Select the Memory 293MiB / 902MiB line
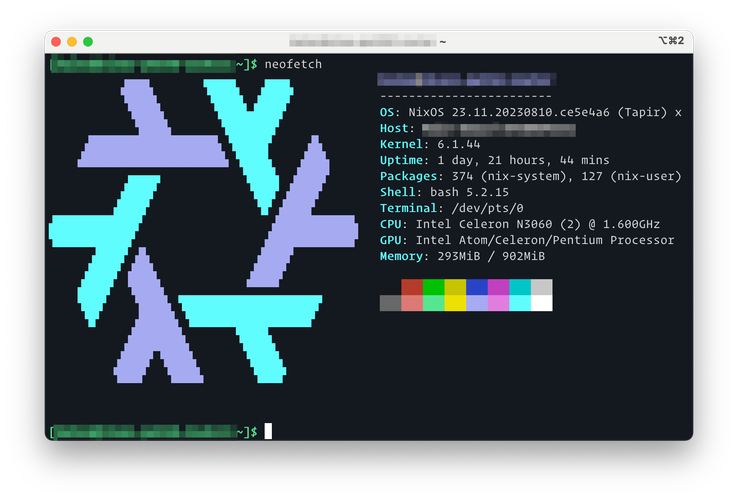 462,256
